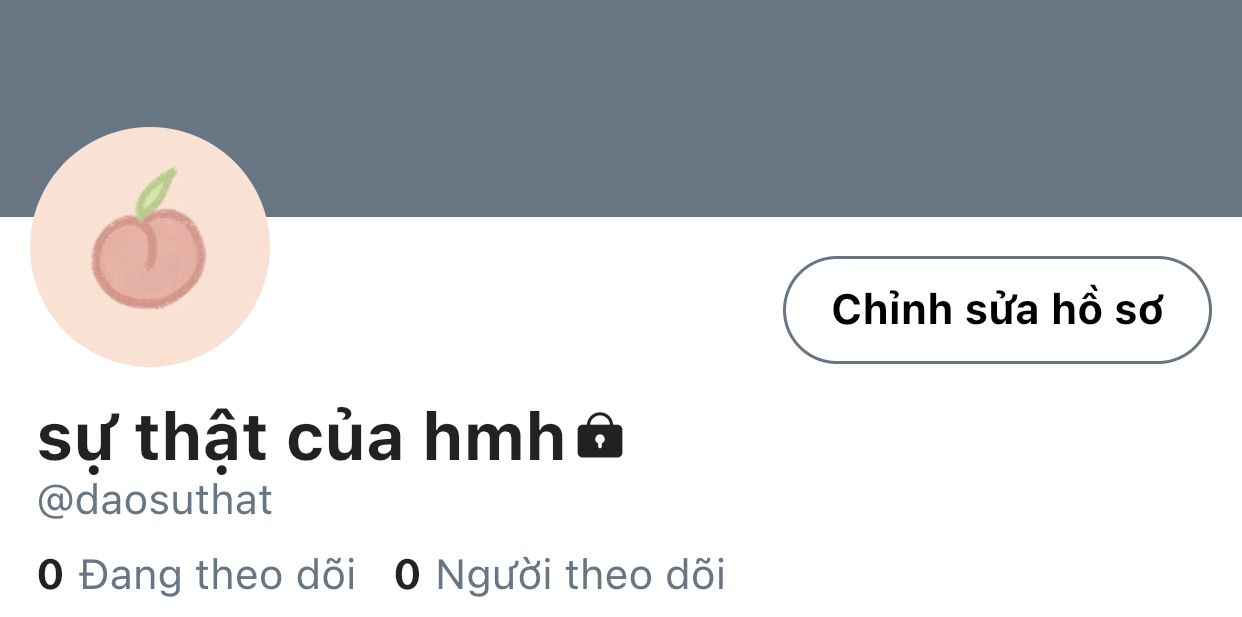Click the light pink avatar background circle
Image resolution: width=1242 pixels, height=617 pixels.
click(150, 247)
